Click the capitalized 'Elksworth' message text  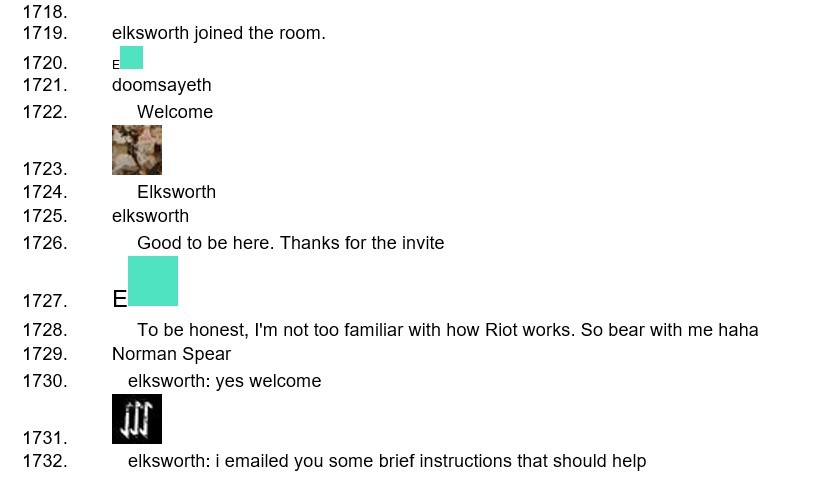pyautogui.click(x=176, y=192)
